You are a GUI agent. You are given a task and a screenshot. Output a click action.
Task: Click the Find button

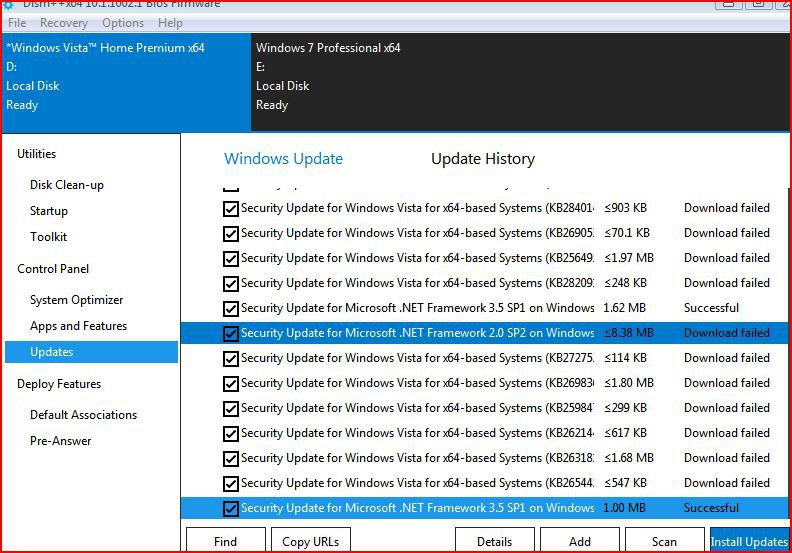226,541
